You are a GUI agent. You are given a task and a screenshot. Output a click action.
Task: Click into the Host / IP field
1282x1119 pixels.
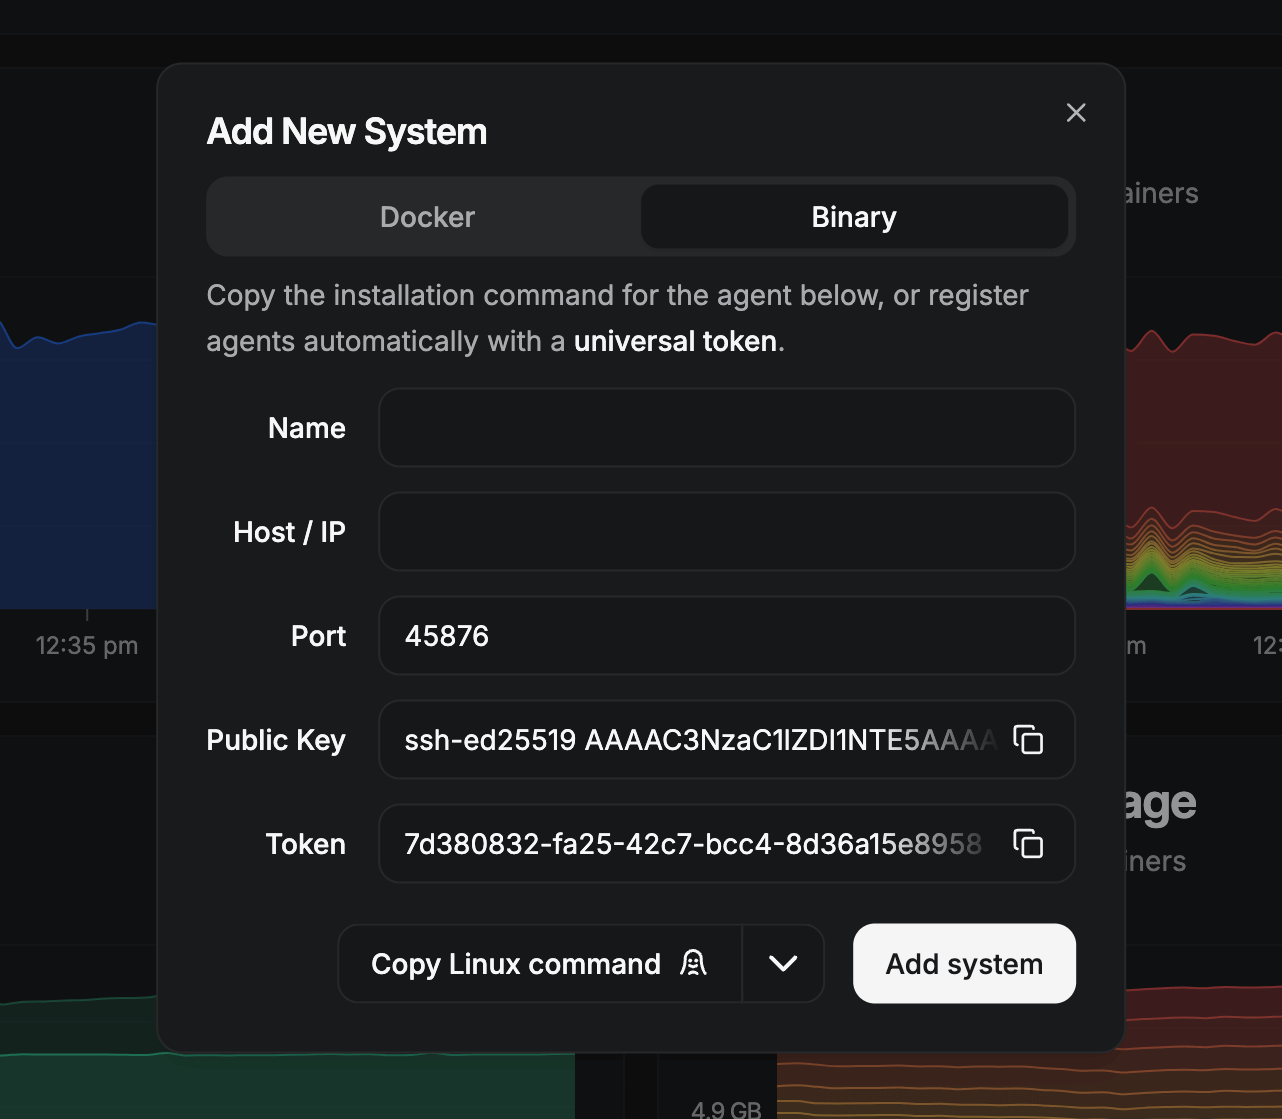pos(726,532)
